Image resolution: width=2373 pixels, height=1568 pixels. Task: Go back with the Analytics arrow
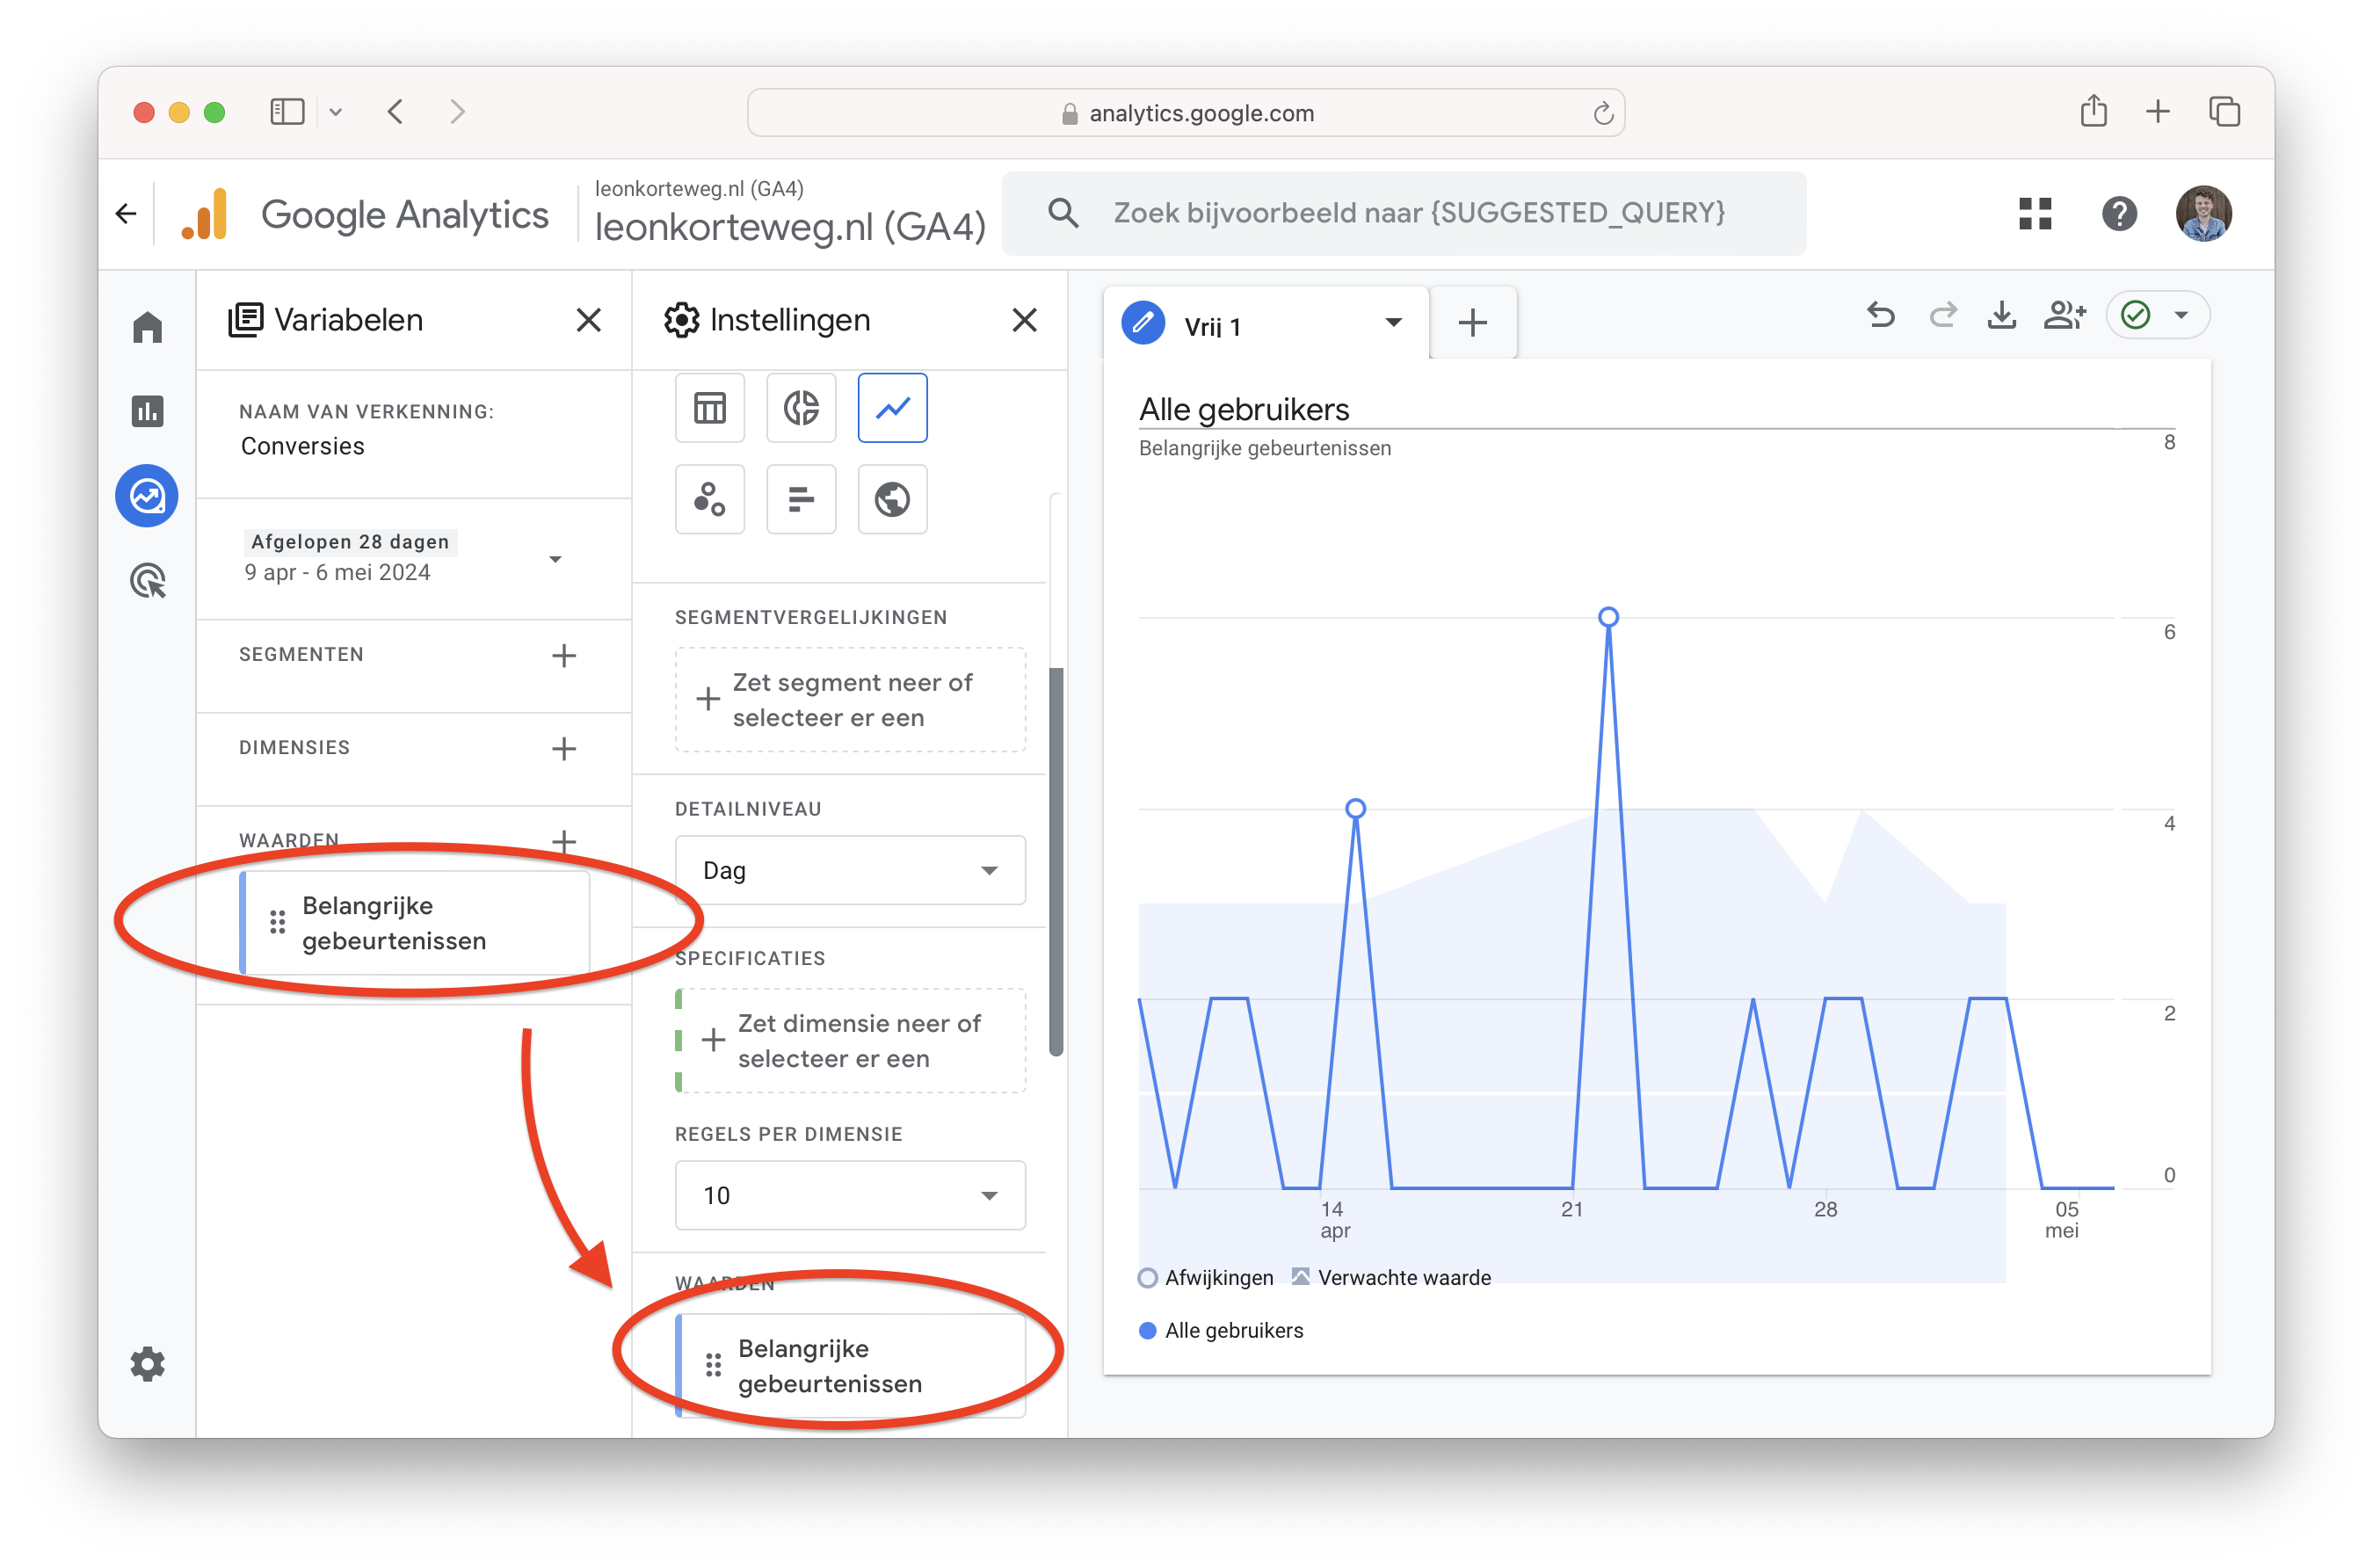pyautogui.click(x=126, y=213)
